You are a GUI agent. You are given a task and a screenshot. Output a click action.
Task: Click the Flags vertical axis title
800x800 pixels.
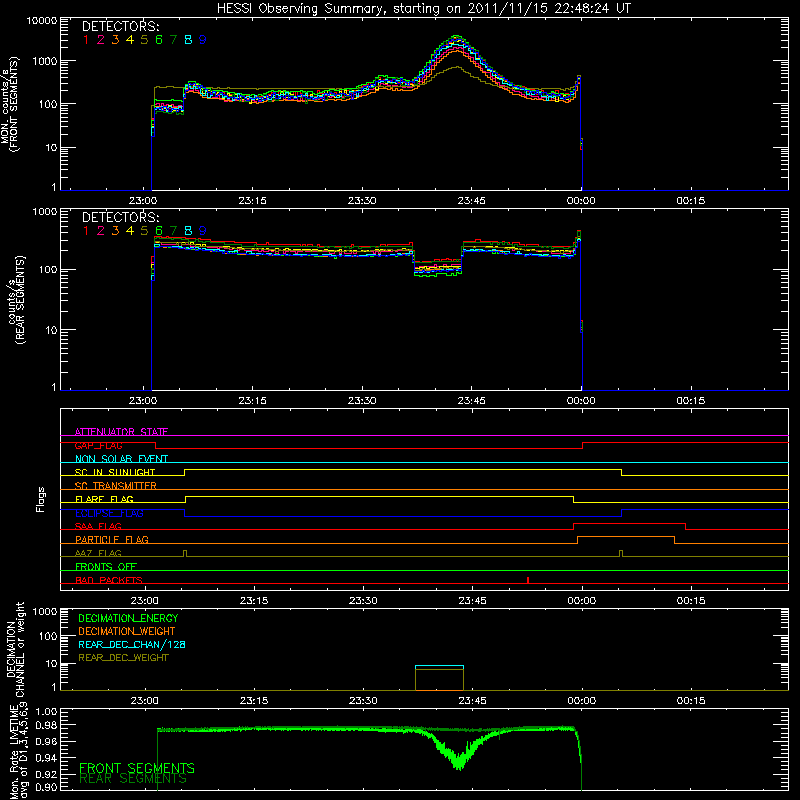click(x=41, y=499)
